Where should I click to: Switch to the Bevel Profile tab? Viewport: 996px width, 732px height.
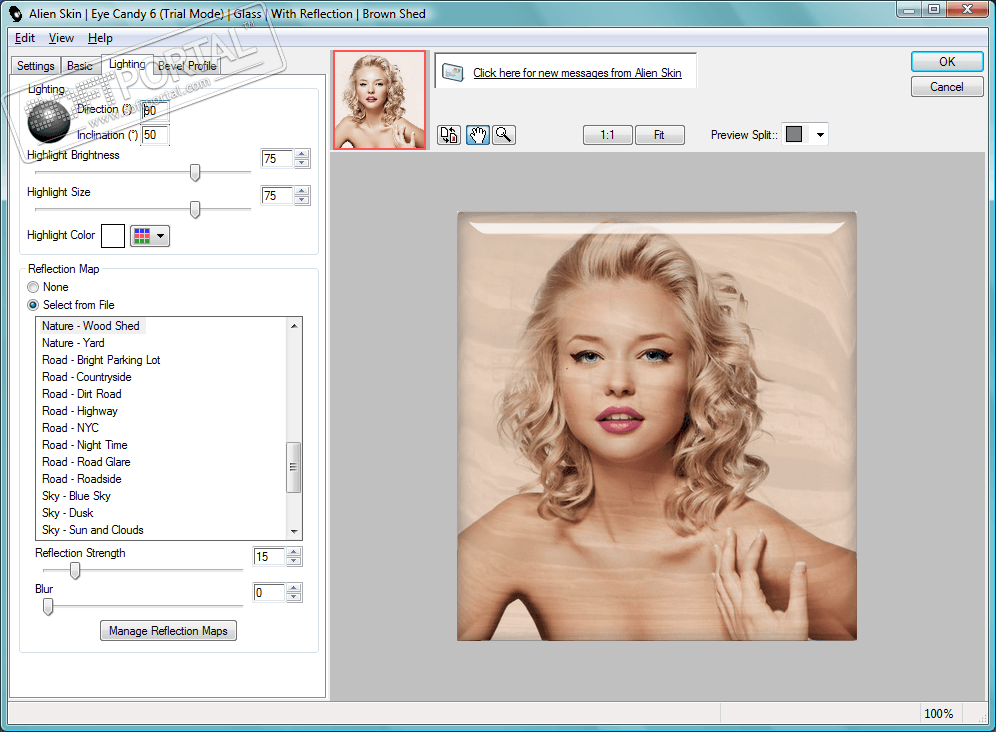coord(187,66)
